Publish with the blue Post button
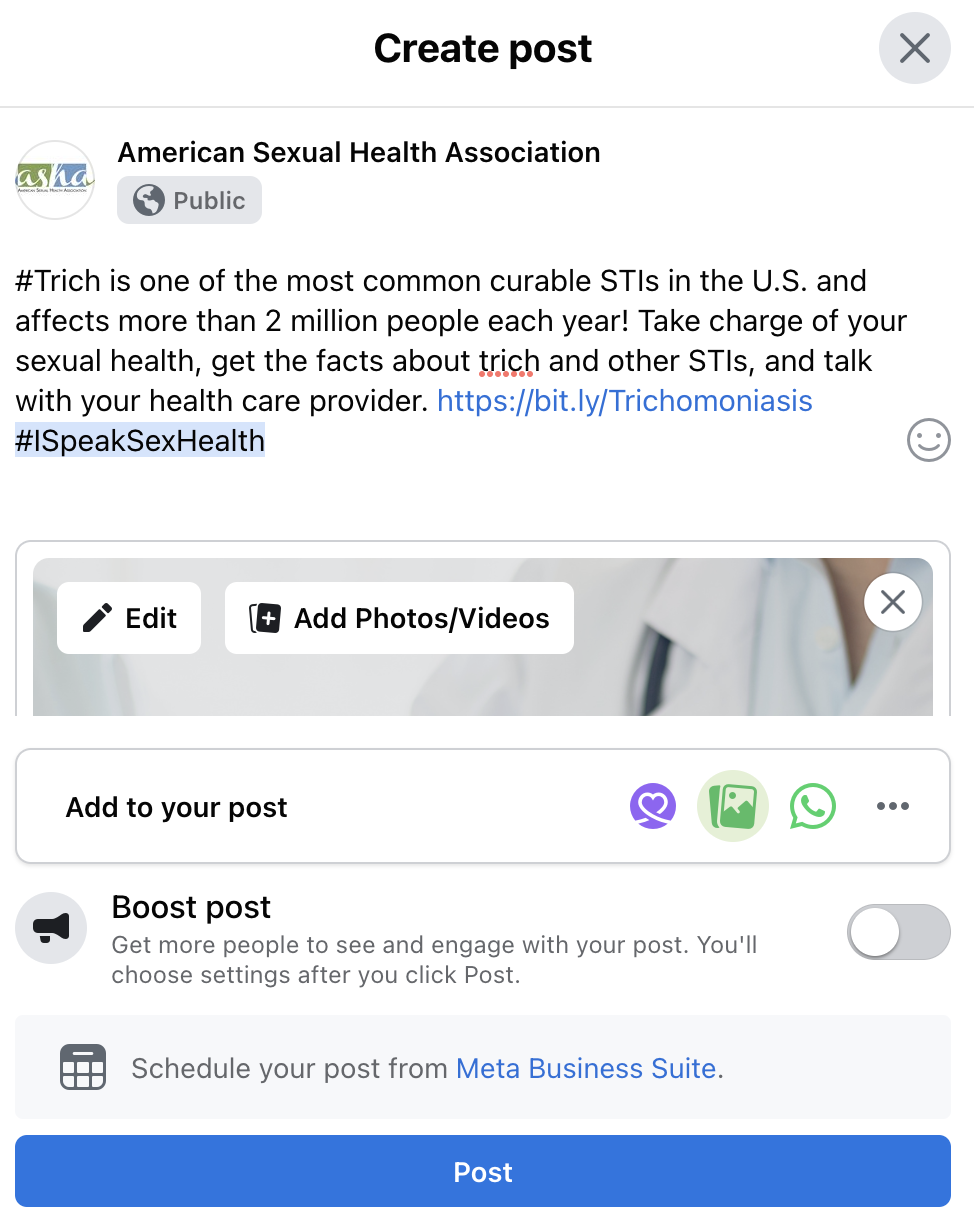Viewport: 974px width, 1220px height. [483, 1171]
